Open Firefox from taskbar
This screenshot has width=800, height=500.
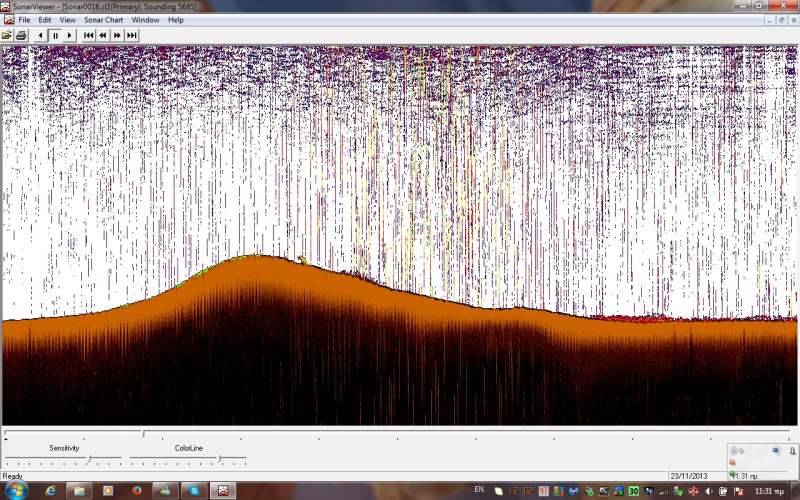(137, 491)
